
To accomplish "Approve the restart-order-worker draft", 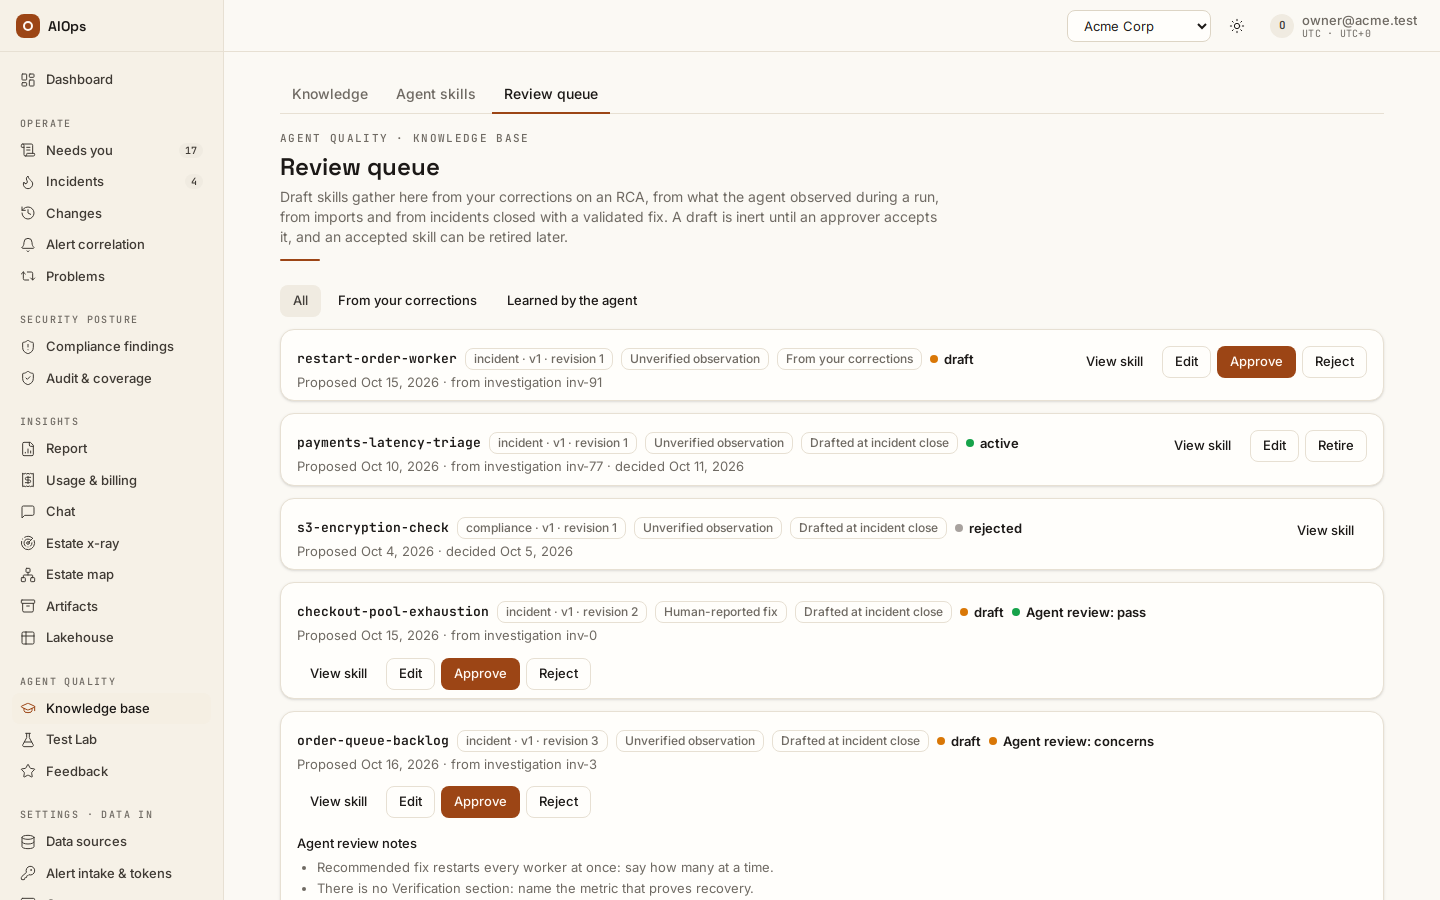I will pyautogui.click(x=1256, y=362).
